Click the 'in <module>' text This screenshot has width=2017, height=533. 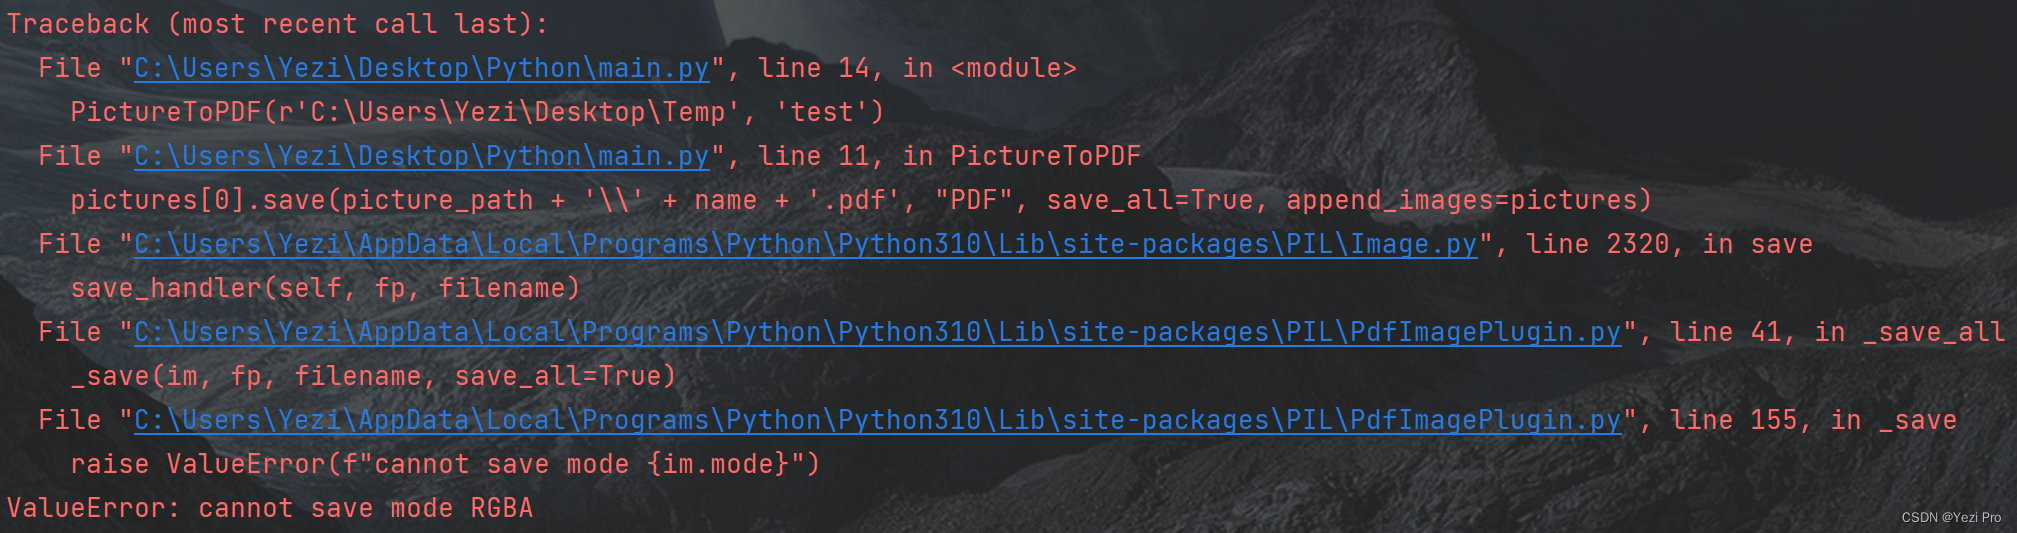coord(989,68)
